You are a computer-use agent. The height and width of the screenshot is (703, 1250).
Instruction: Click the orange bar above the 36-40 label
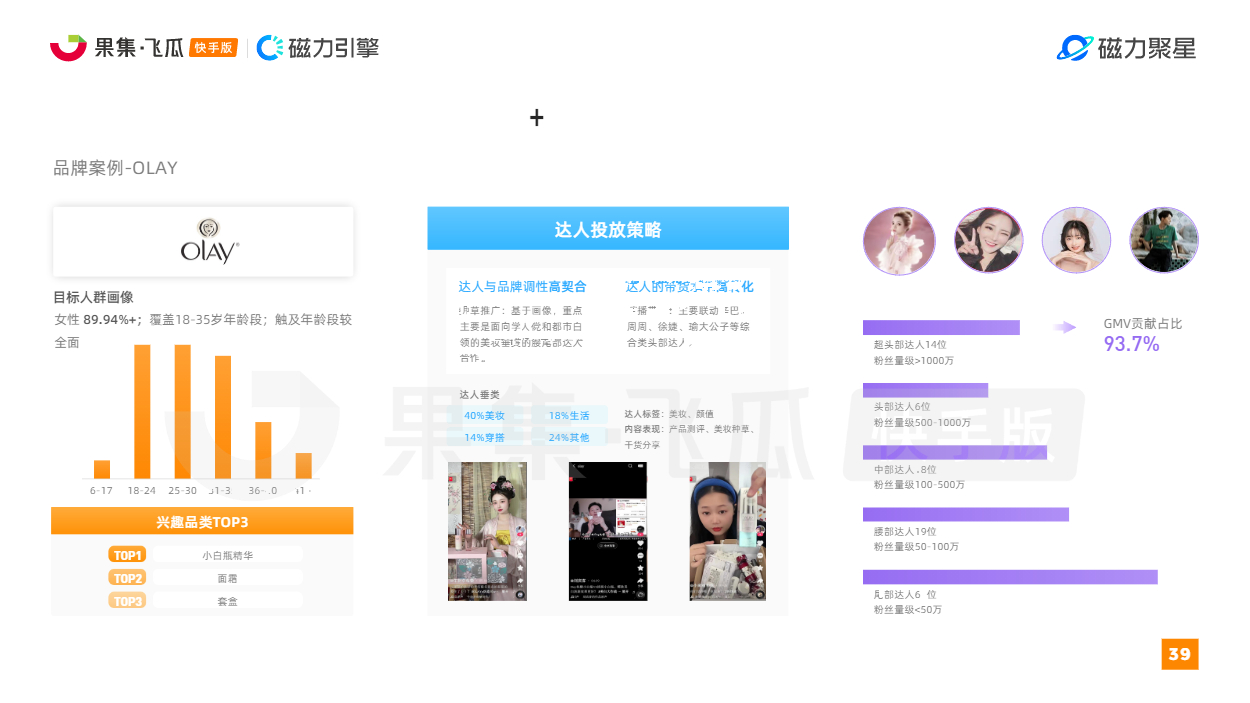coord(263,450)
